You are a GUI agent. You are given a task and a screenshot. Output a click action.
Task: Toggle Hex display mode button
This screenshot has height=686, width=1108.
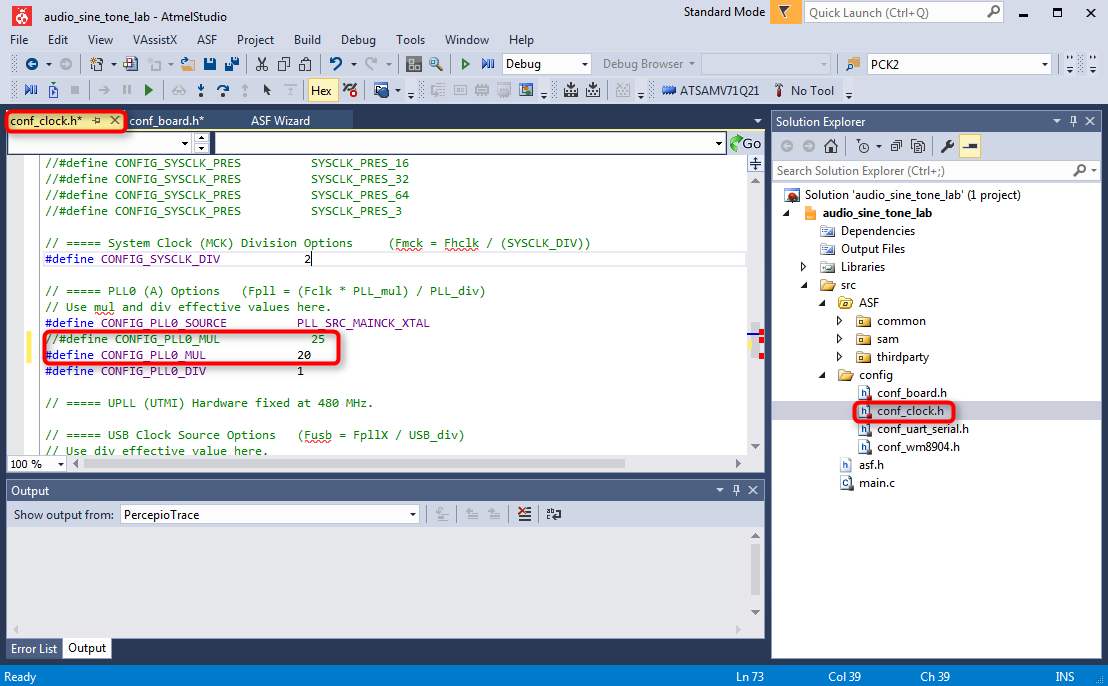321,90
